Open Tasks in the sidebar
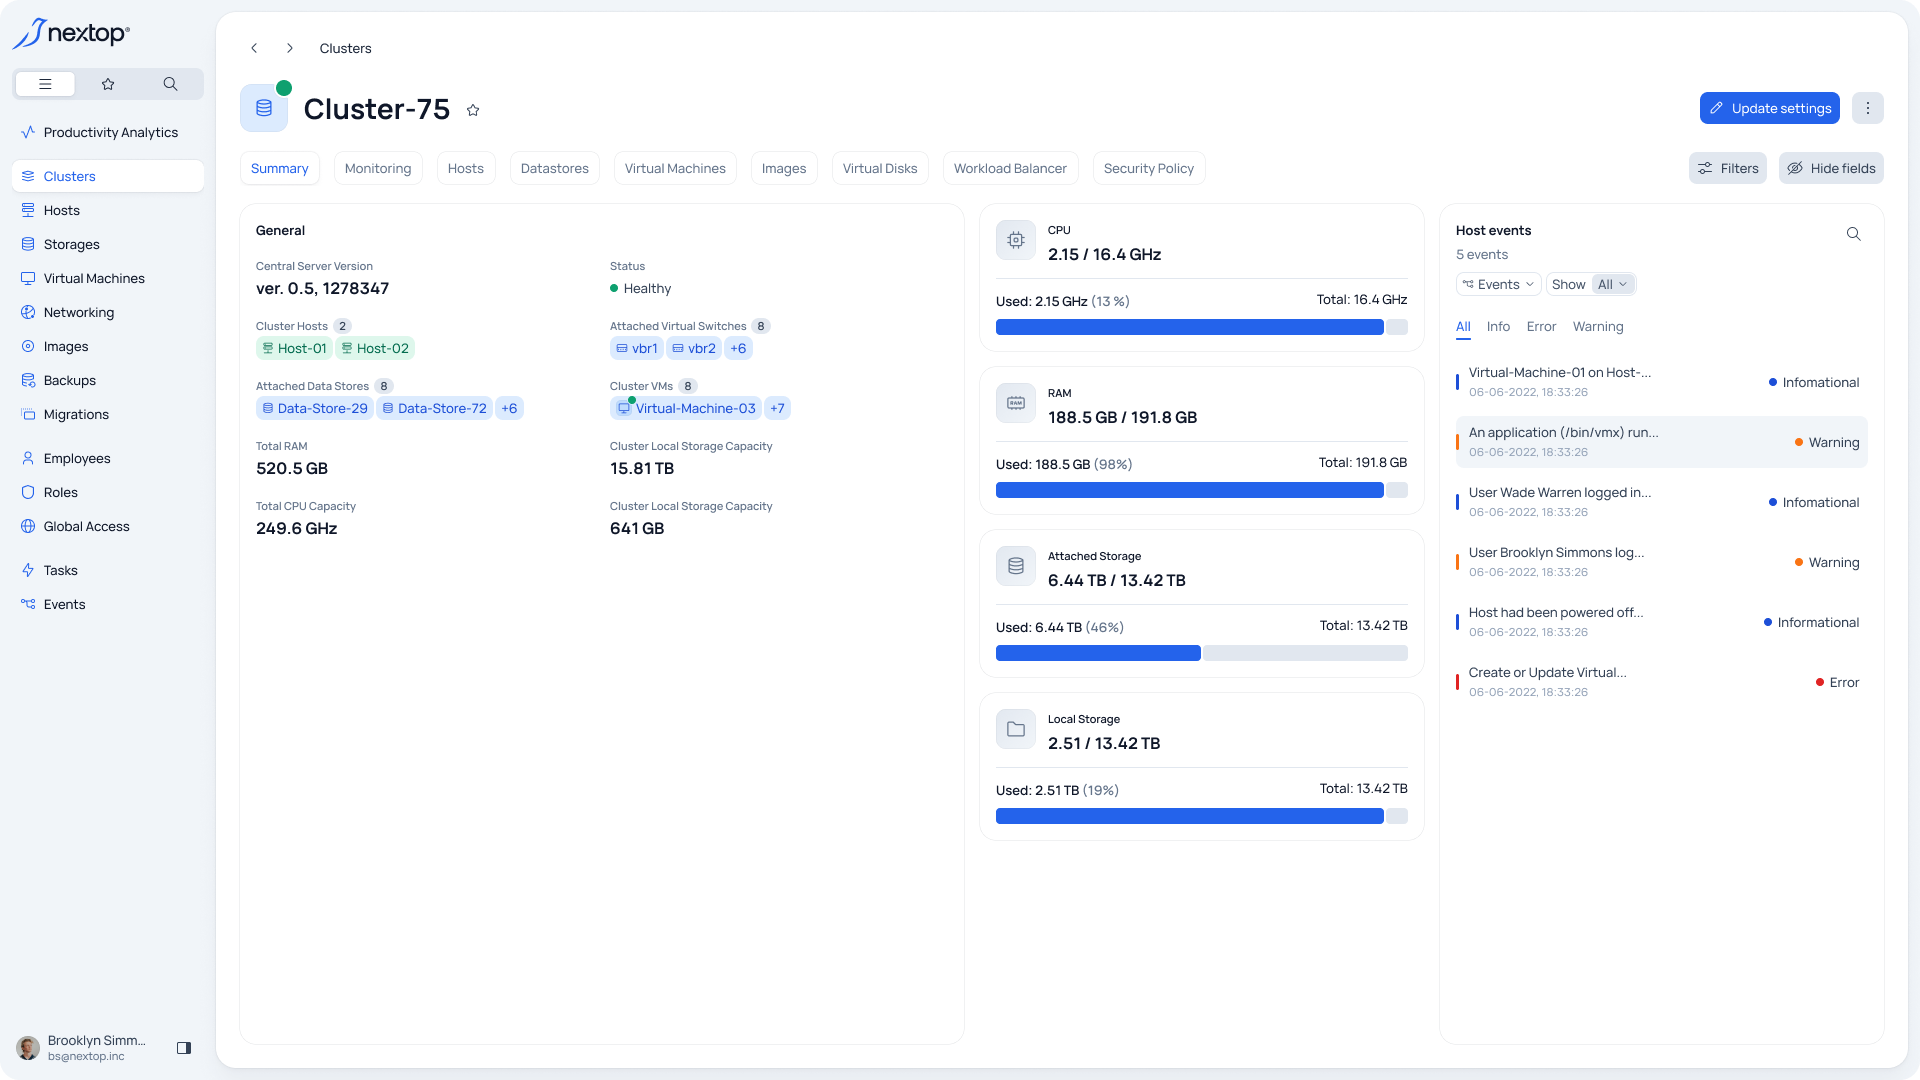Image resolution: width=1920 pixels, height=1080 pixels. pos(108,570)
